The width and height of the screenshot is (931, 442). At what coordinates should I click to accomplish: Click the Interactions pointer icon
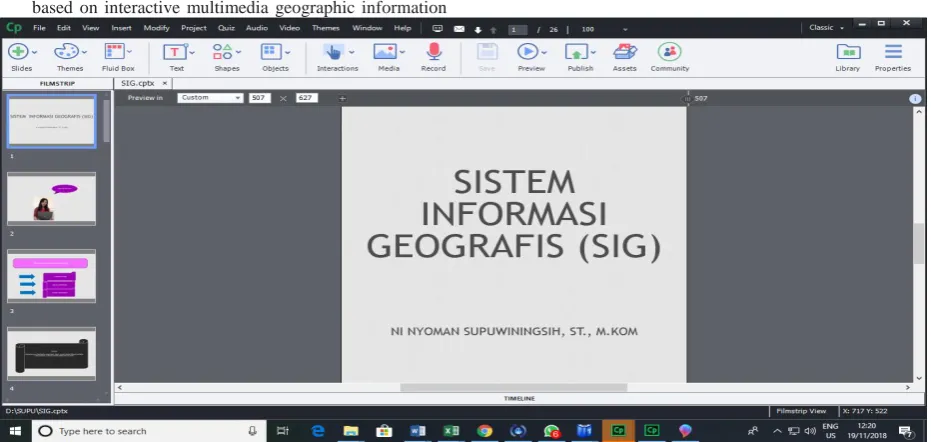(334, 52)
